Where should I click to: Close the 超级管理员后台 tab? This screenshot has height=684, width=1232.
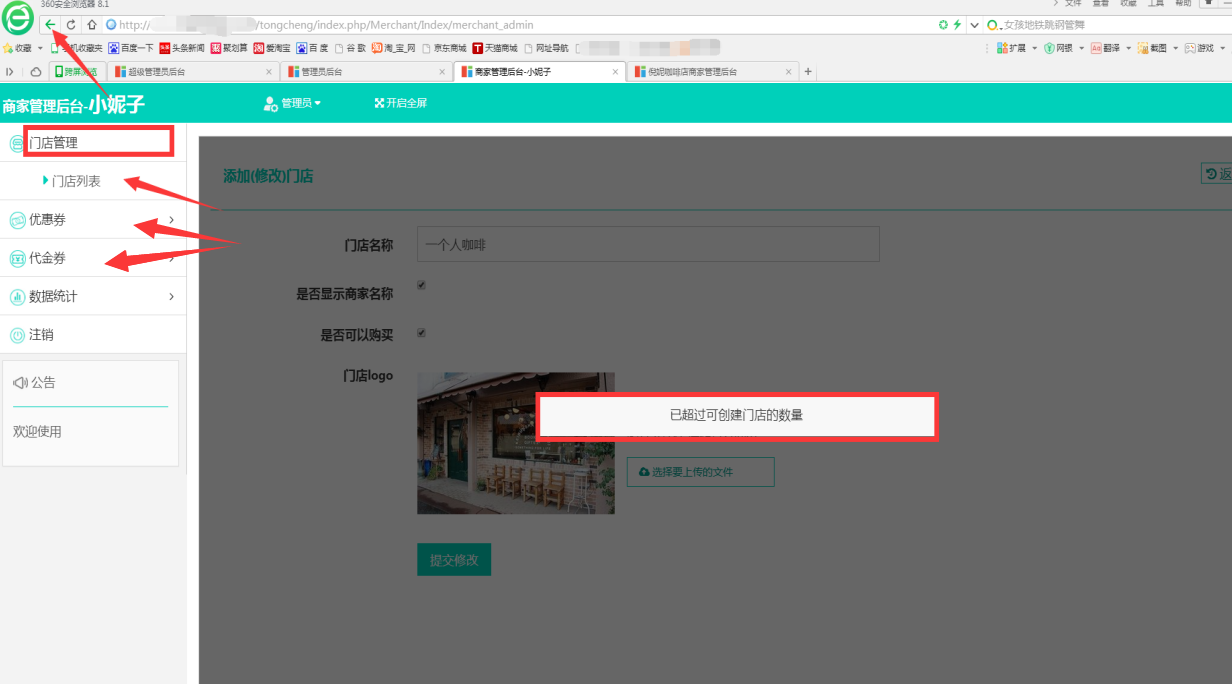tap(269, 72)
